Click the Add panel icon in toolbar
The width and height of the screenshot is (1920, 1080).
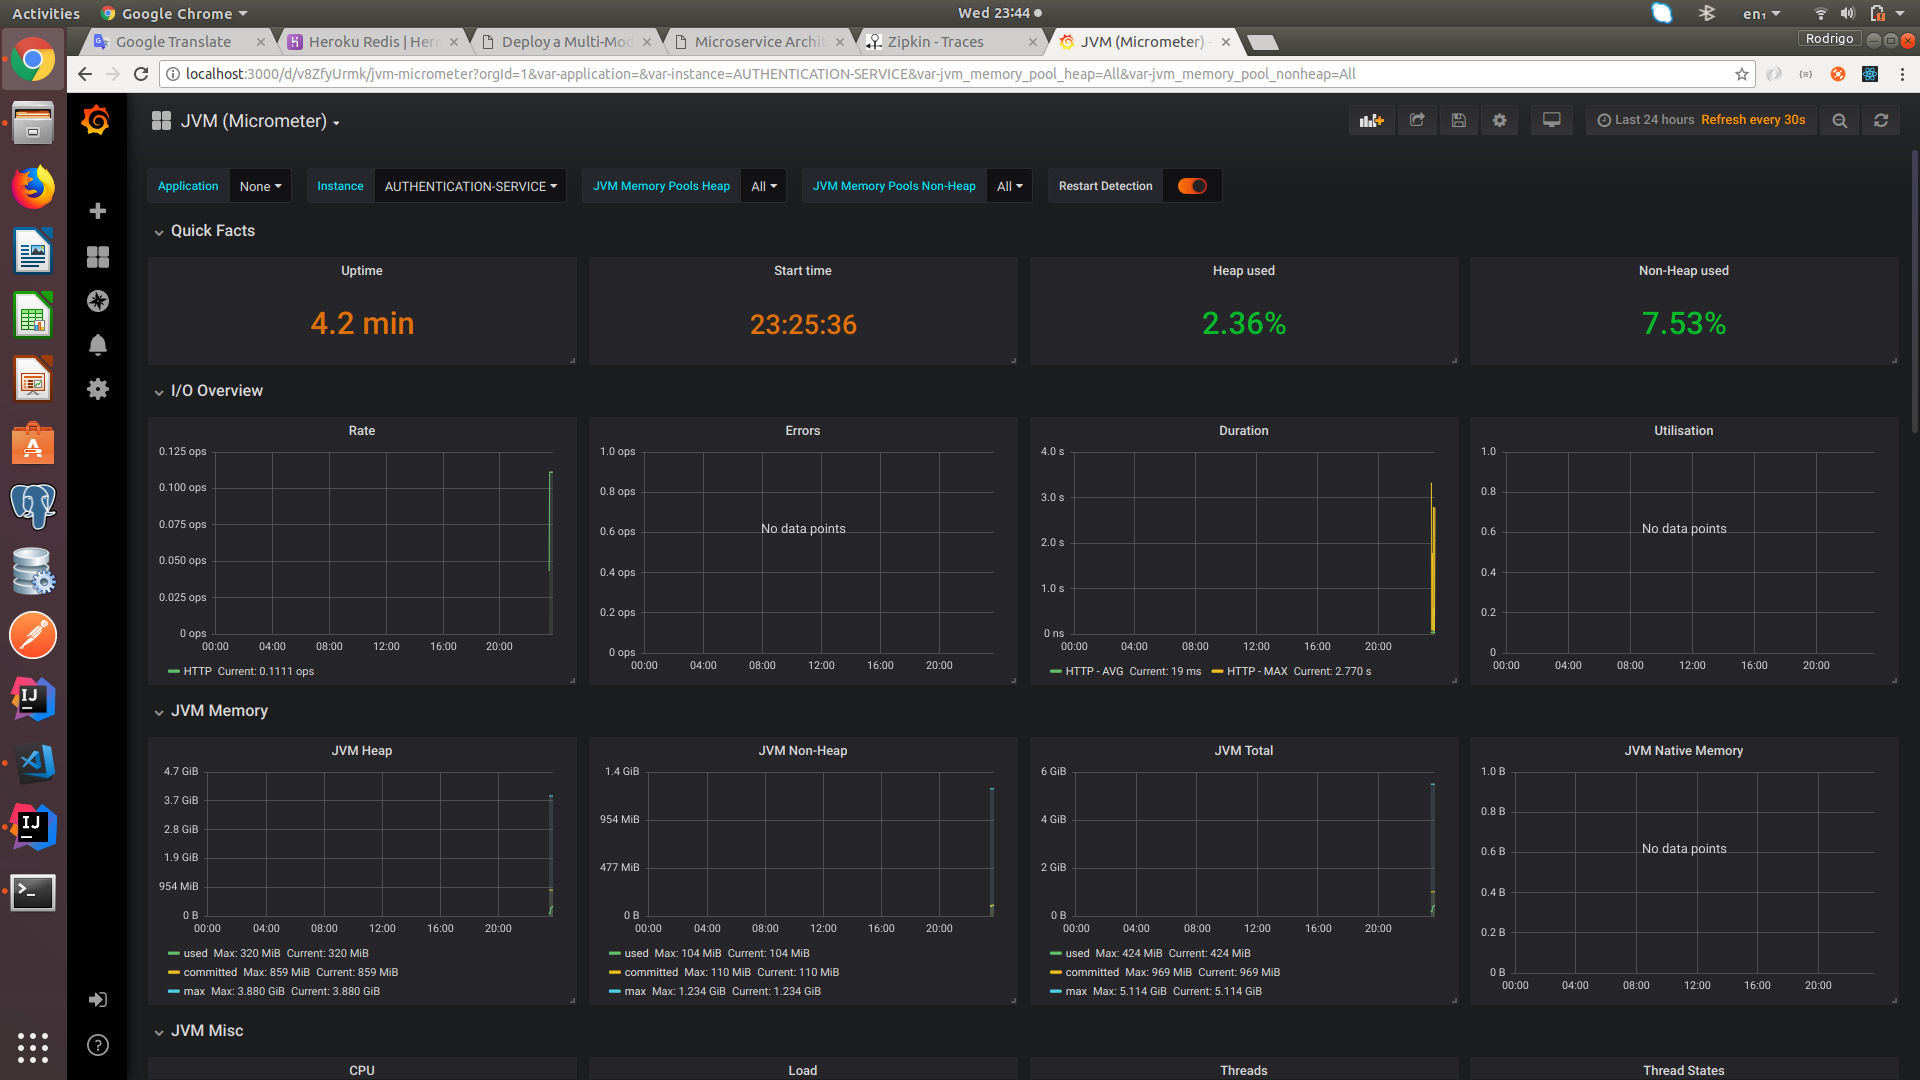click(x=1371, y=120)
